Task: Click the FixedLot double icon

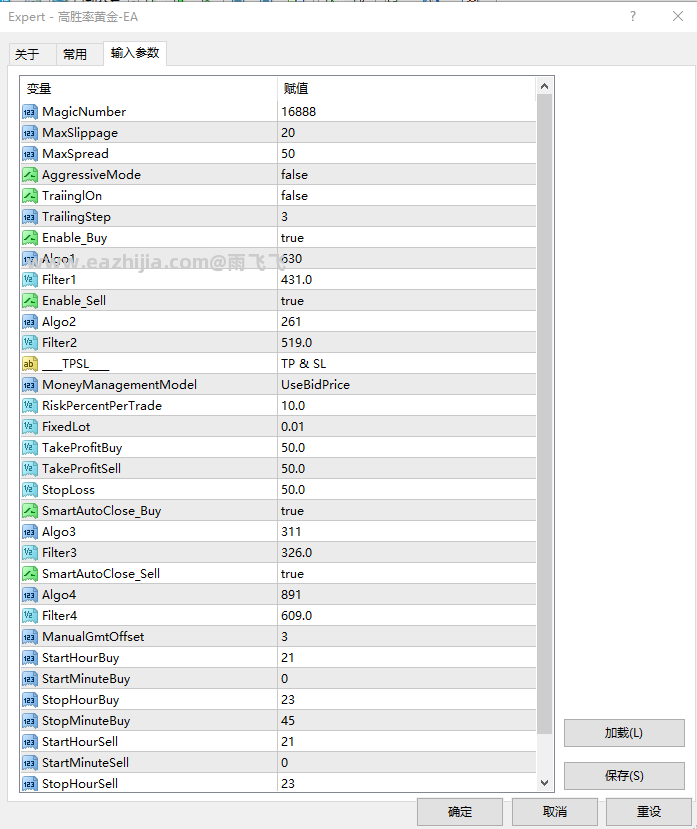Action: (30, 427)
